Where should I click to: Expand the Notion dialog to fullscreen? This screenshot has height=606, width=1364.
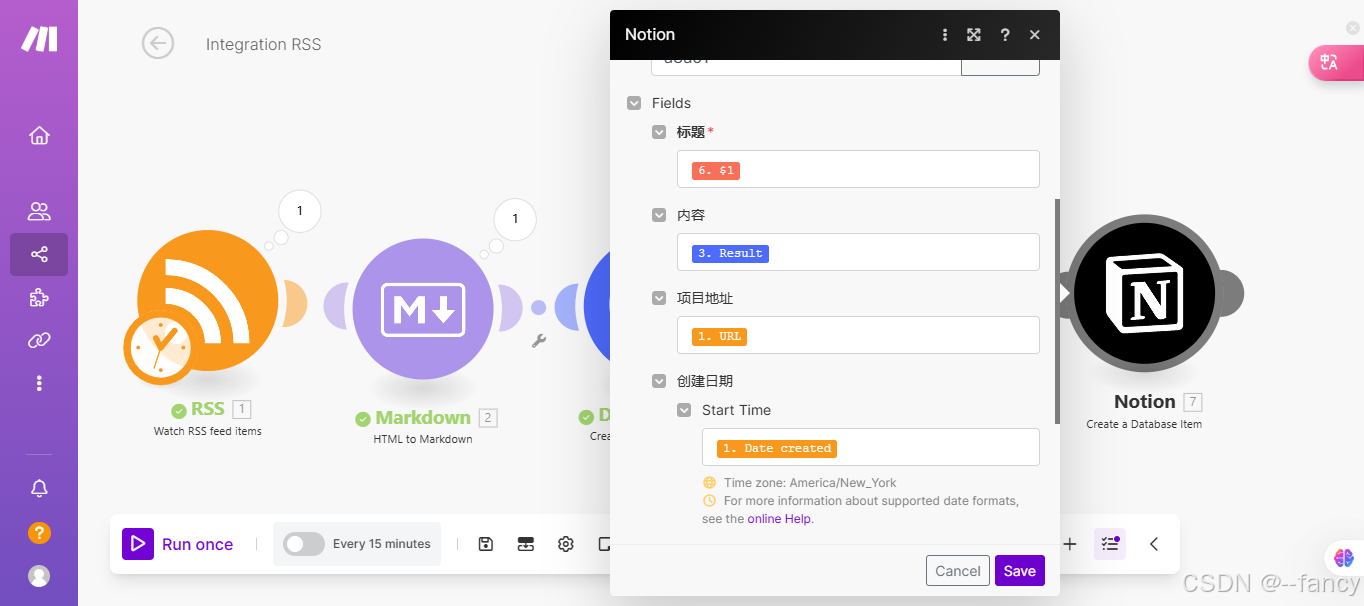974,35
